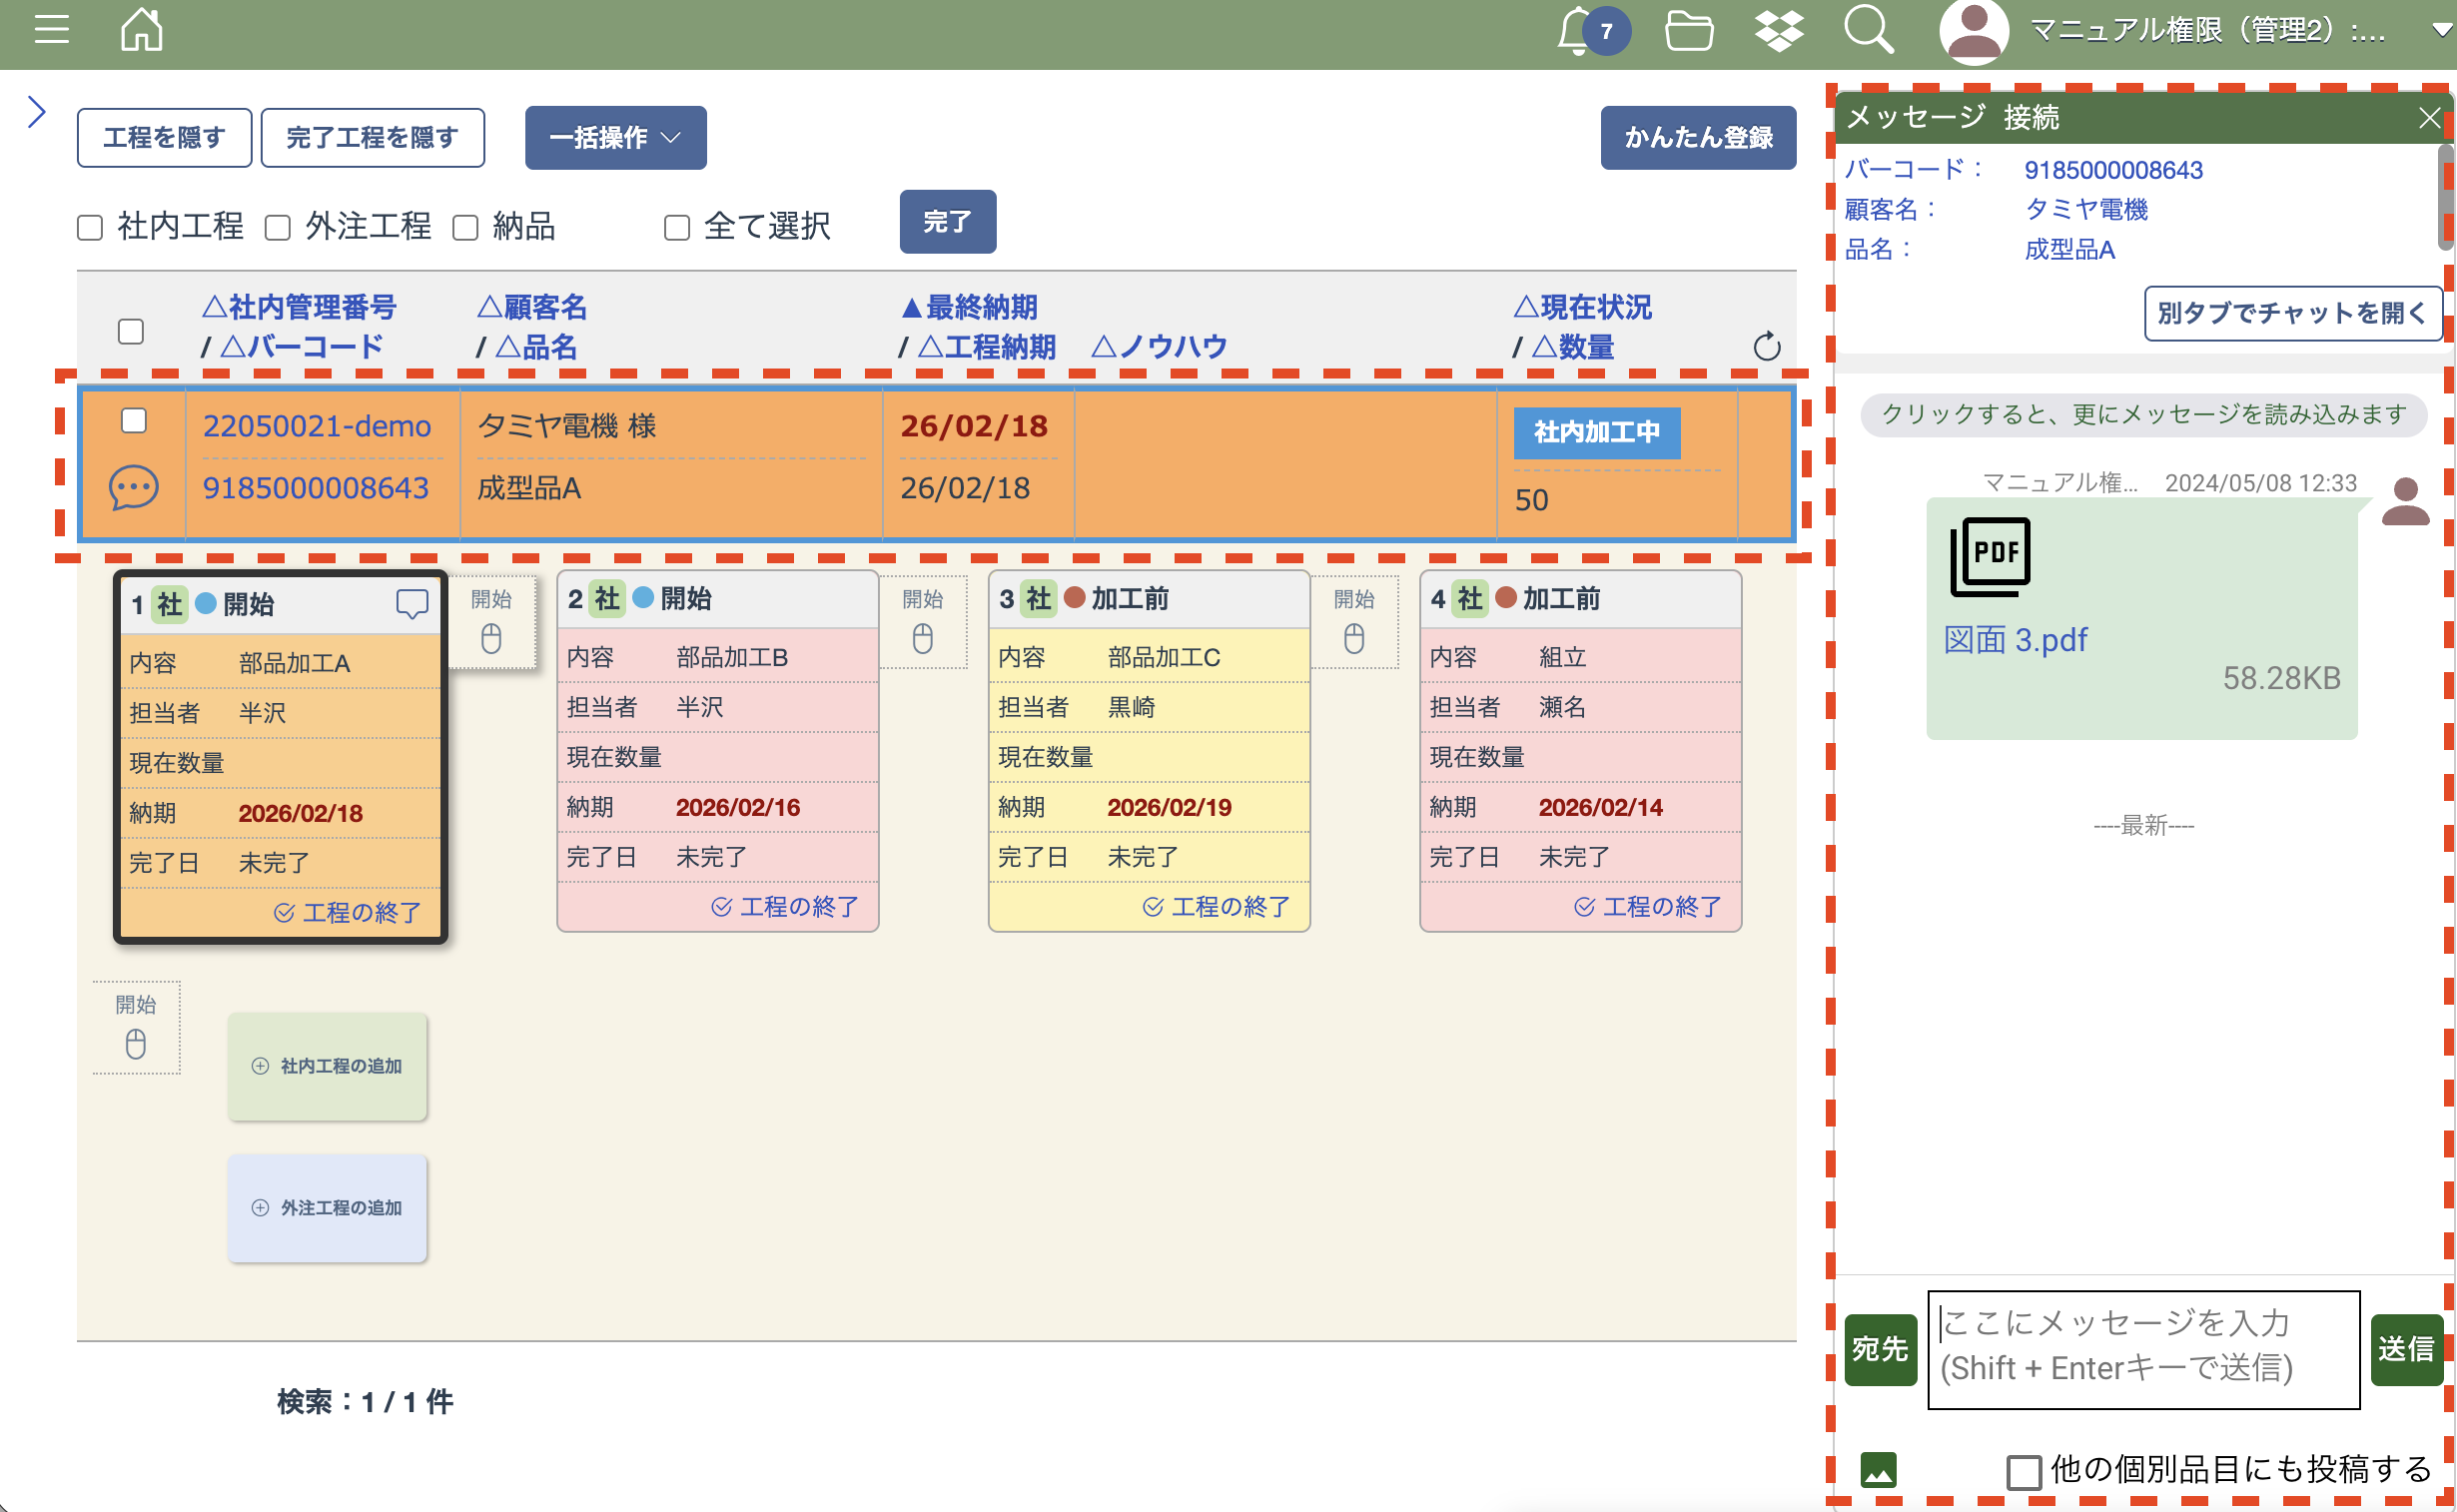Expand the left sidebar chevron
2457x1512 pixels.
(x=37, y=112)
